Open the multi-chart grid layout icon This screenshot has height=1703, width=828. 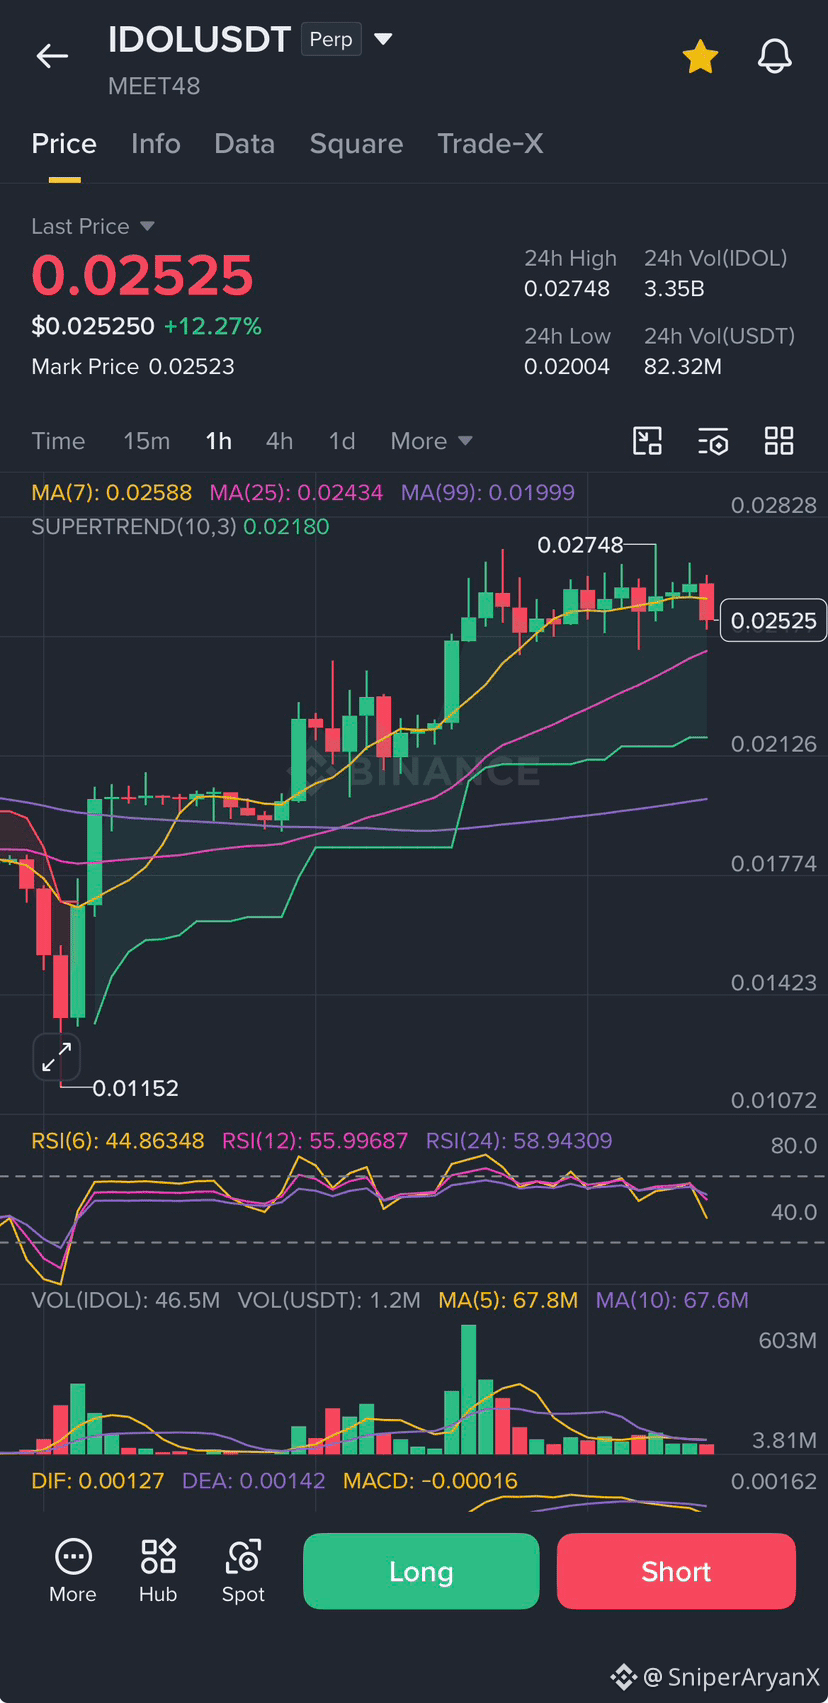click(x=779, y=441)
